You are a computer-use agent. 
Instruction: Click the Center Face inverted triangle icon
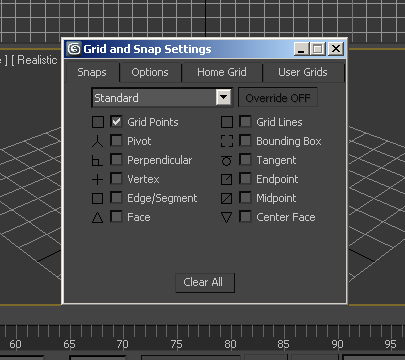tap(226, 218)
